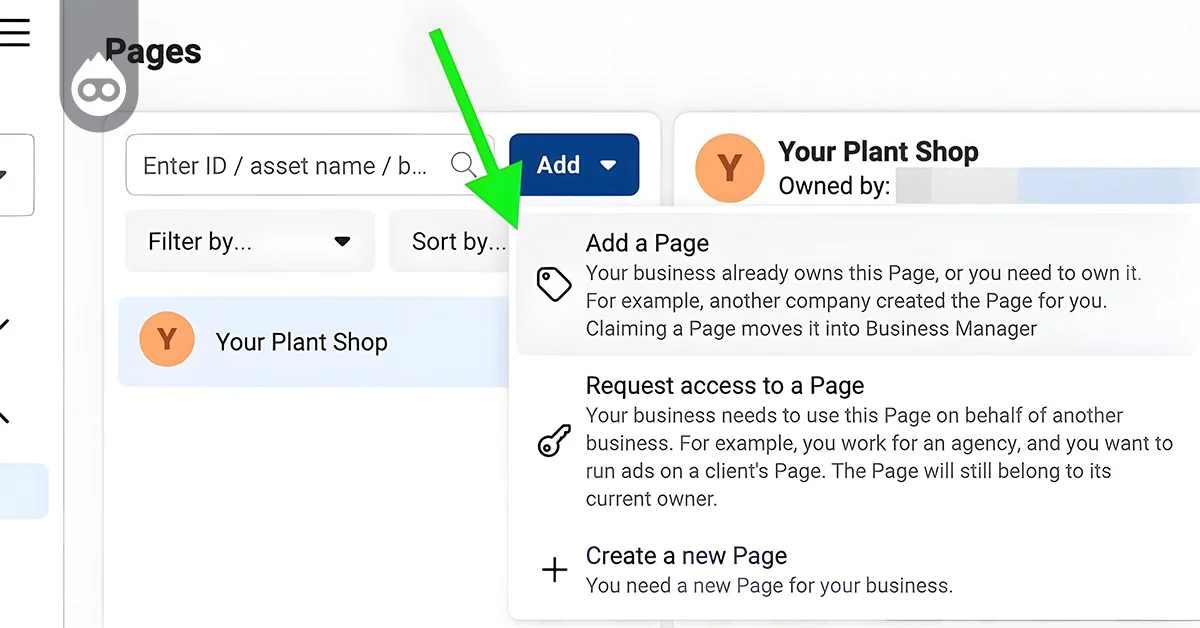This screenshot has width=1200, height=628.
Task: Click the orange Y avatar in the details header
Action: [728, 166]
